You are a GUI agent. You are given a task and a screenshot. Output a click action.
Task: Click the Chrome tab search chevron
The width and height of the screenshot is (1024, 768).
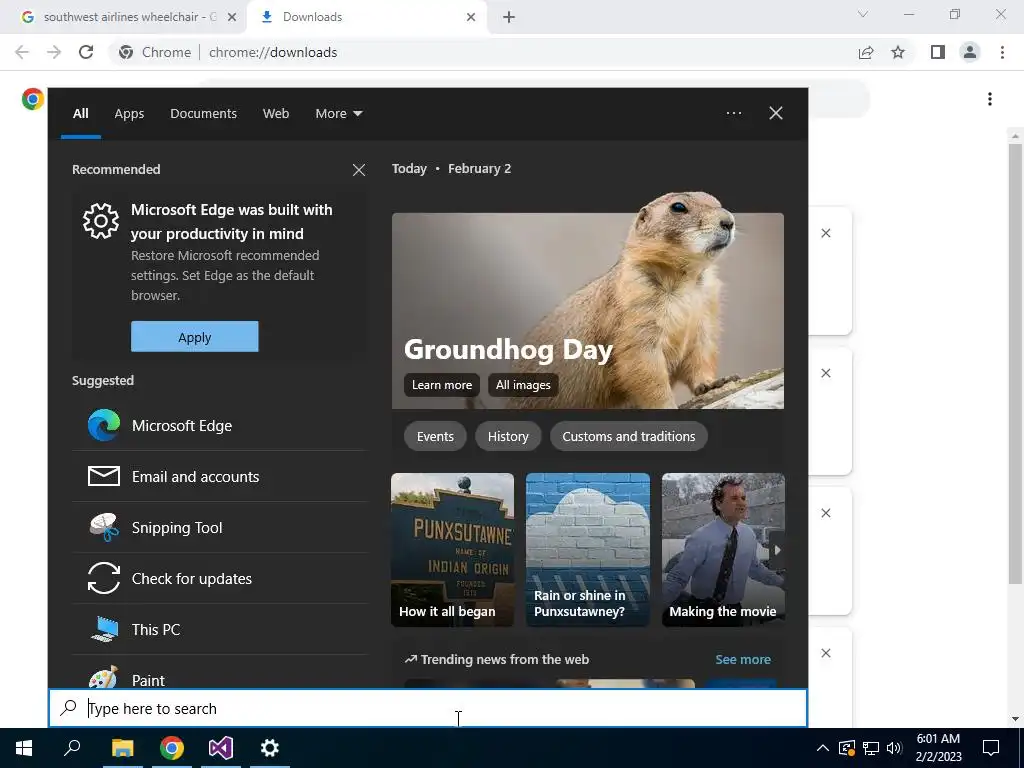[863, 14]
